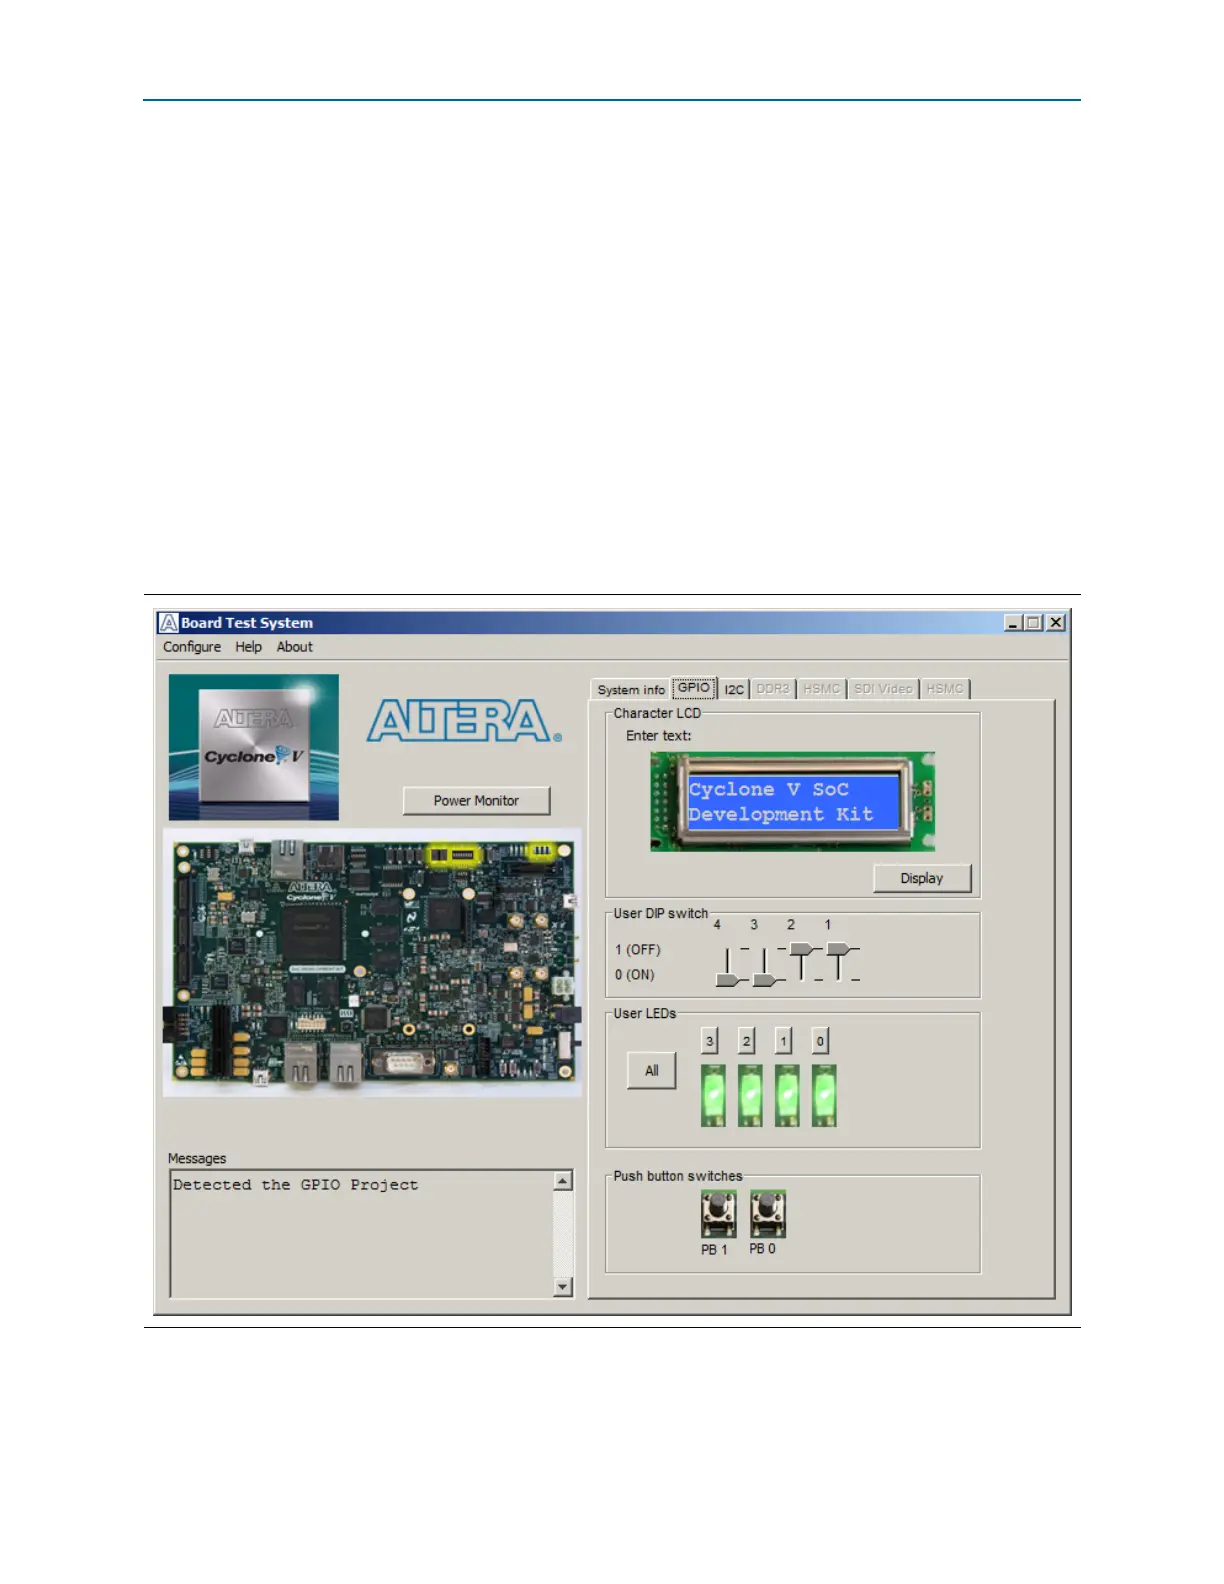Click the All LEDs button

[652, 1071]
